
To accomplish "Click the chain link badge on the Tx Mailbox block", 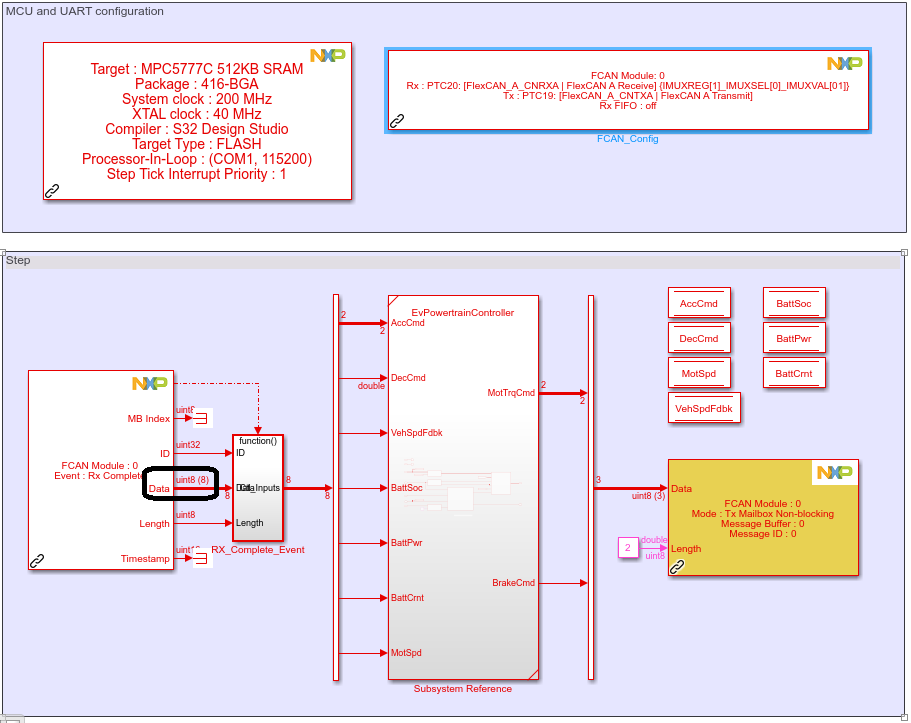I will coord(678,566).
